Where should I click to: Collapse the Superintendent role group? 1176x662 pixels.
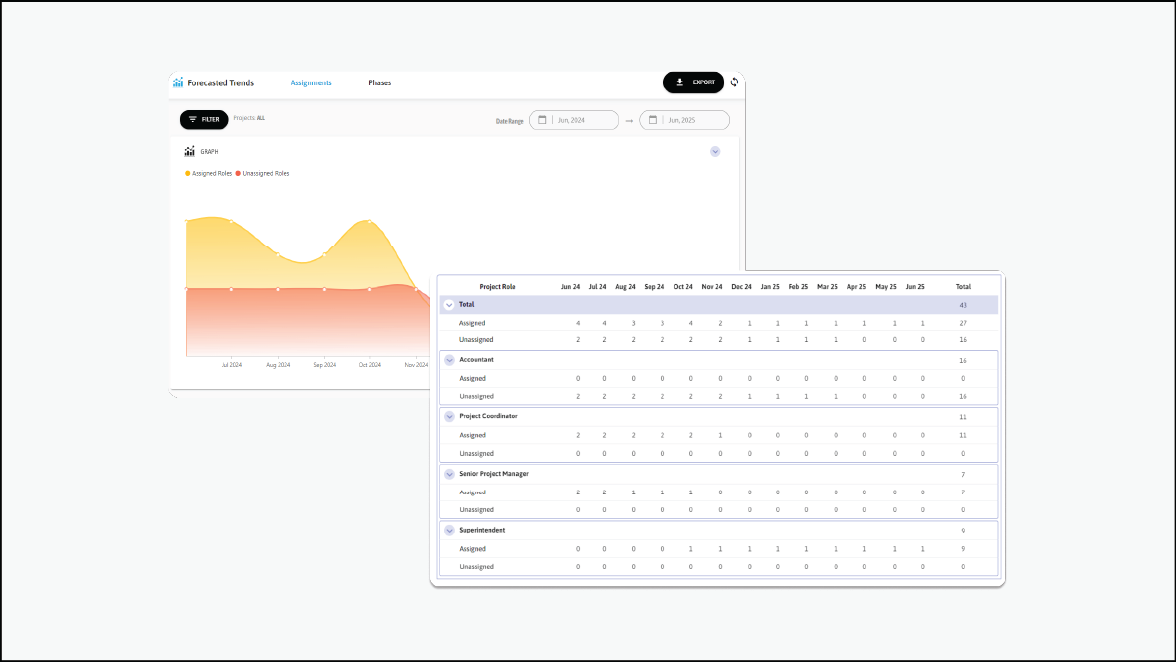click(x=450, y=530)
